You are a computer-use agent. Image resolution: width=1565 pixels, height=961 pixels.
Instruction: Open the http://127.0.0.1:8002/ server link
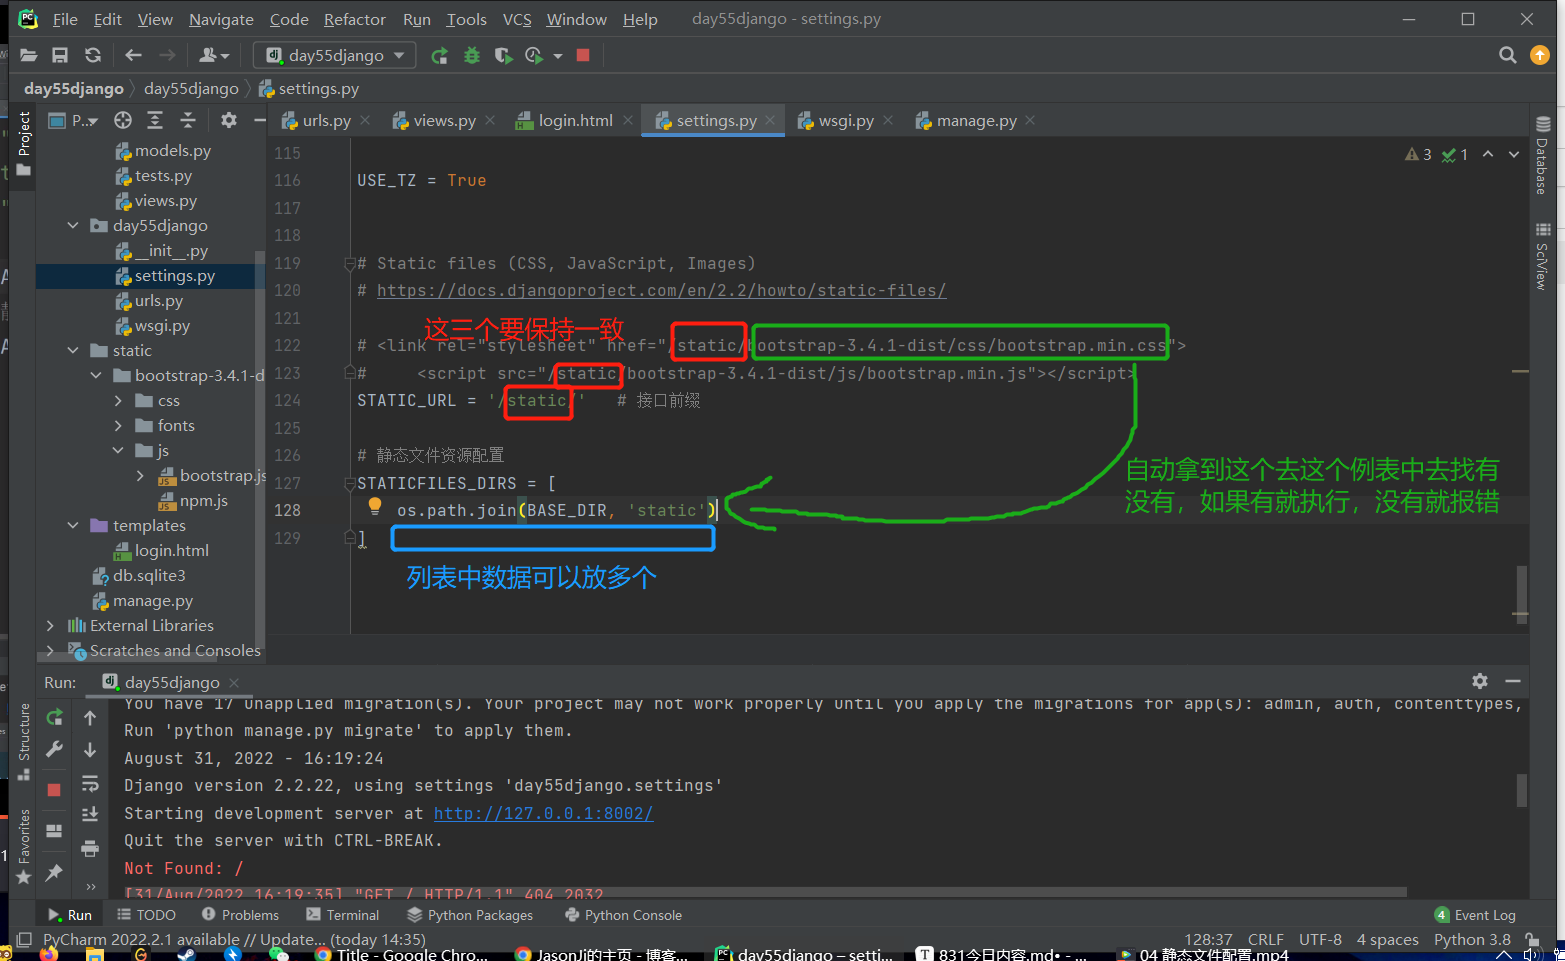coord(543,813)
